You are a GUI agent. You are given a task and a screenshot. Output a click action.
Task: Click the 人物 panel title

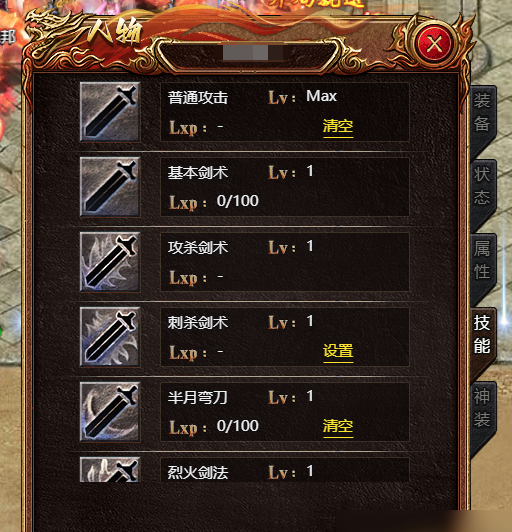click(114, 33)
